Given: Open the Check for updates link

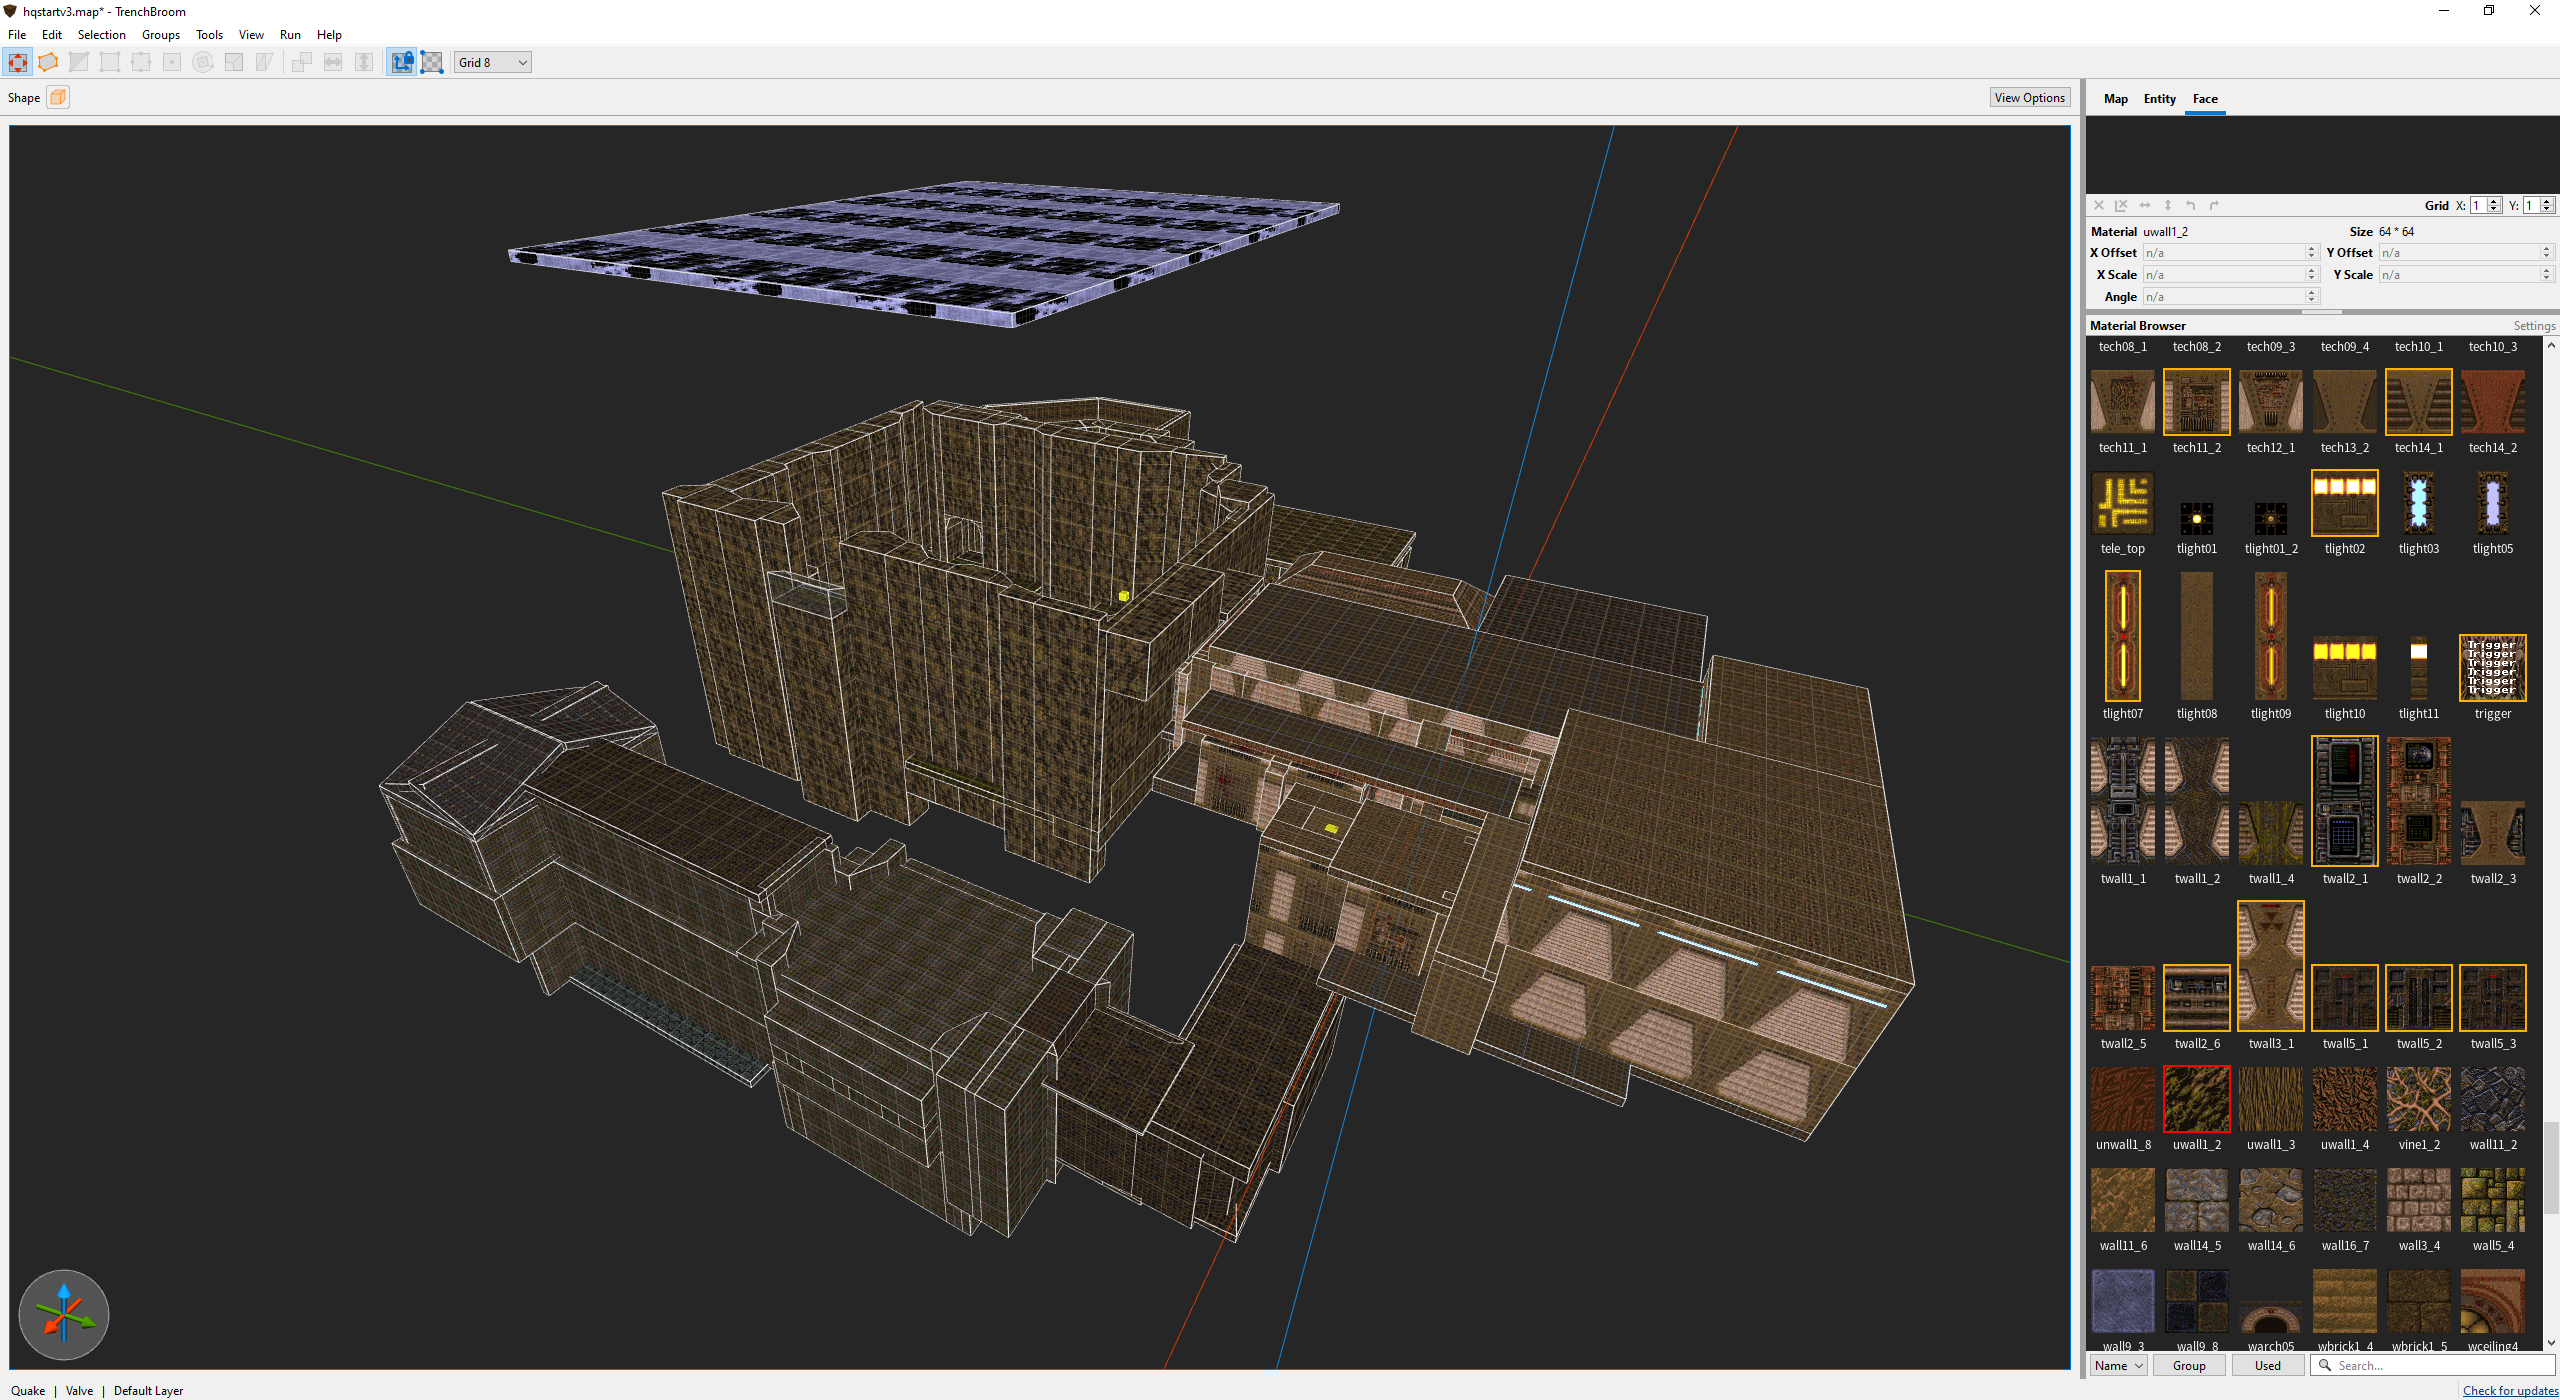Looking at the screenshot, I should [2509, 1390].
